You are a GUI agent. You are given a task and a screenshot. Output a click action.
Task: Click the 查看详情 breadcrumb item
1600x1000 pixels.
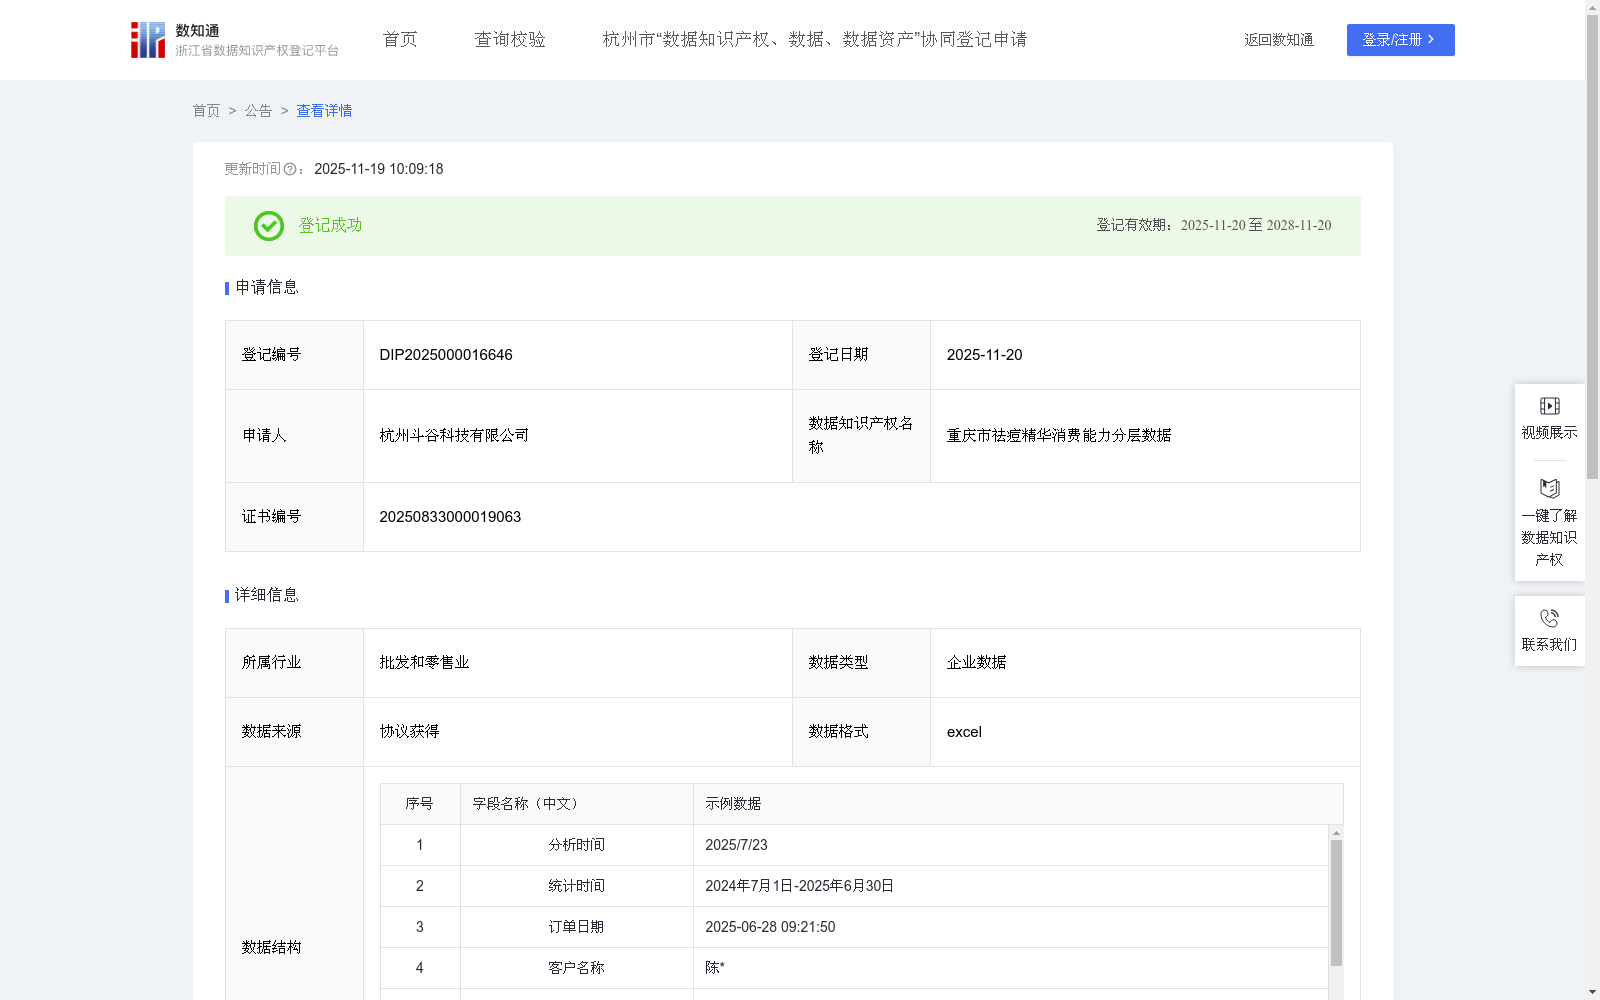click(323, 111)
